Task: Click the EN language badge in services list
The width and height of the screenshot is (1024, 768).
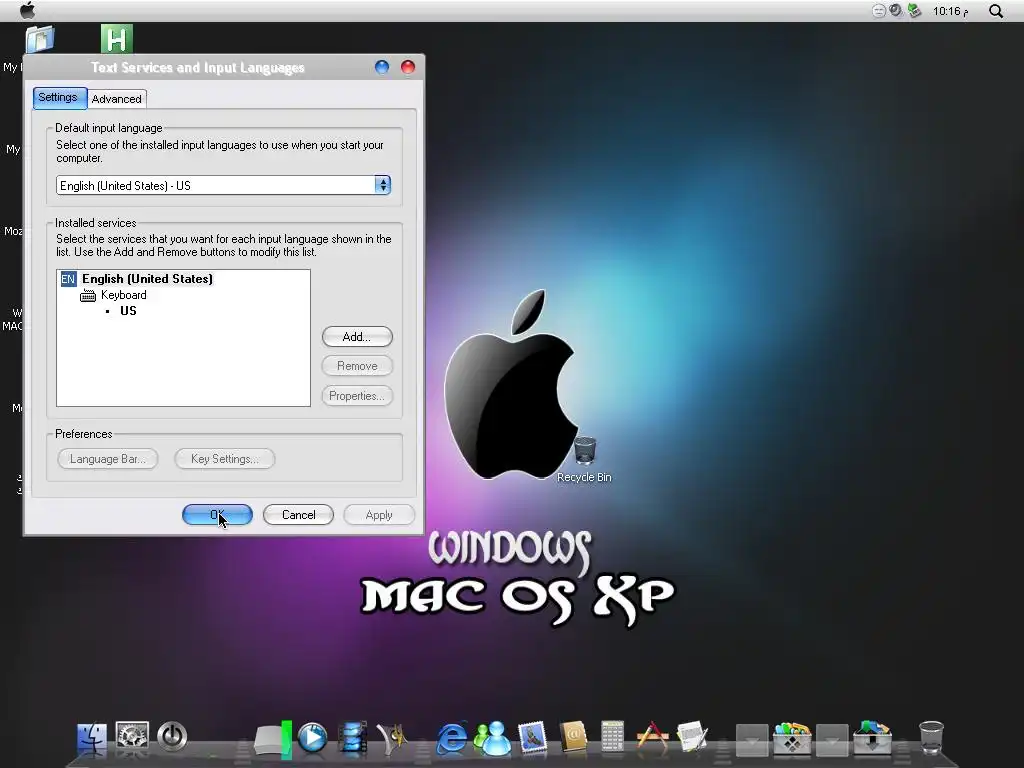Action: [x=68, y=280]
